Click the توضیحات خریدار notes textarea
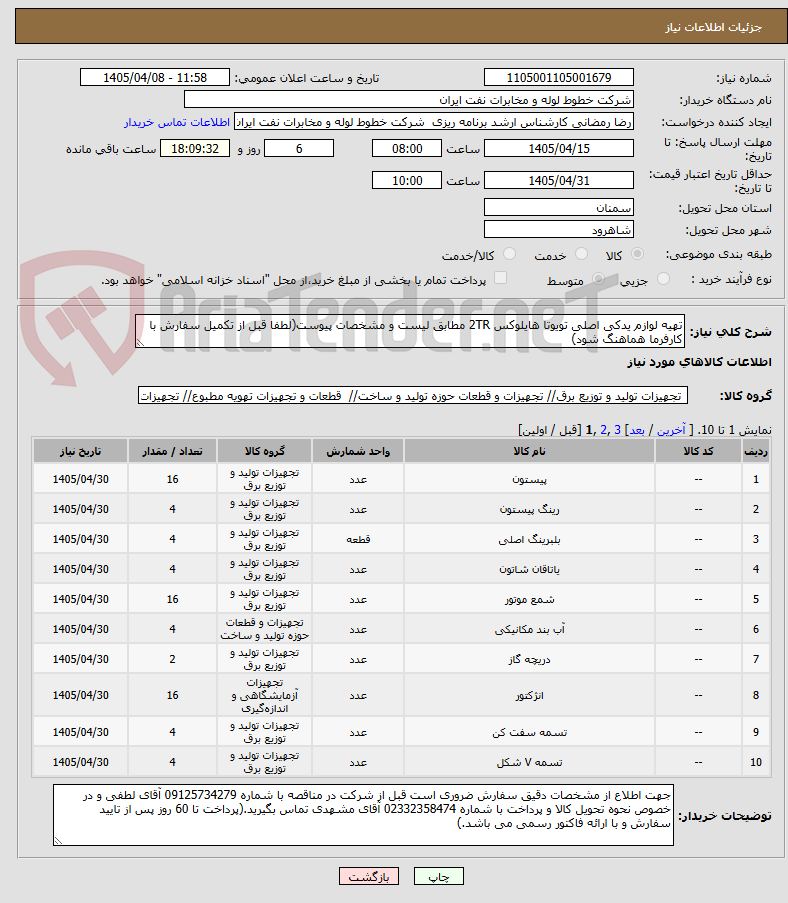 pyautogui.click(x=363, y=815)
